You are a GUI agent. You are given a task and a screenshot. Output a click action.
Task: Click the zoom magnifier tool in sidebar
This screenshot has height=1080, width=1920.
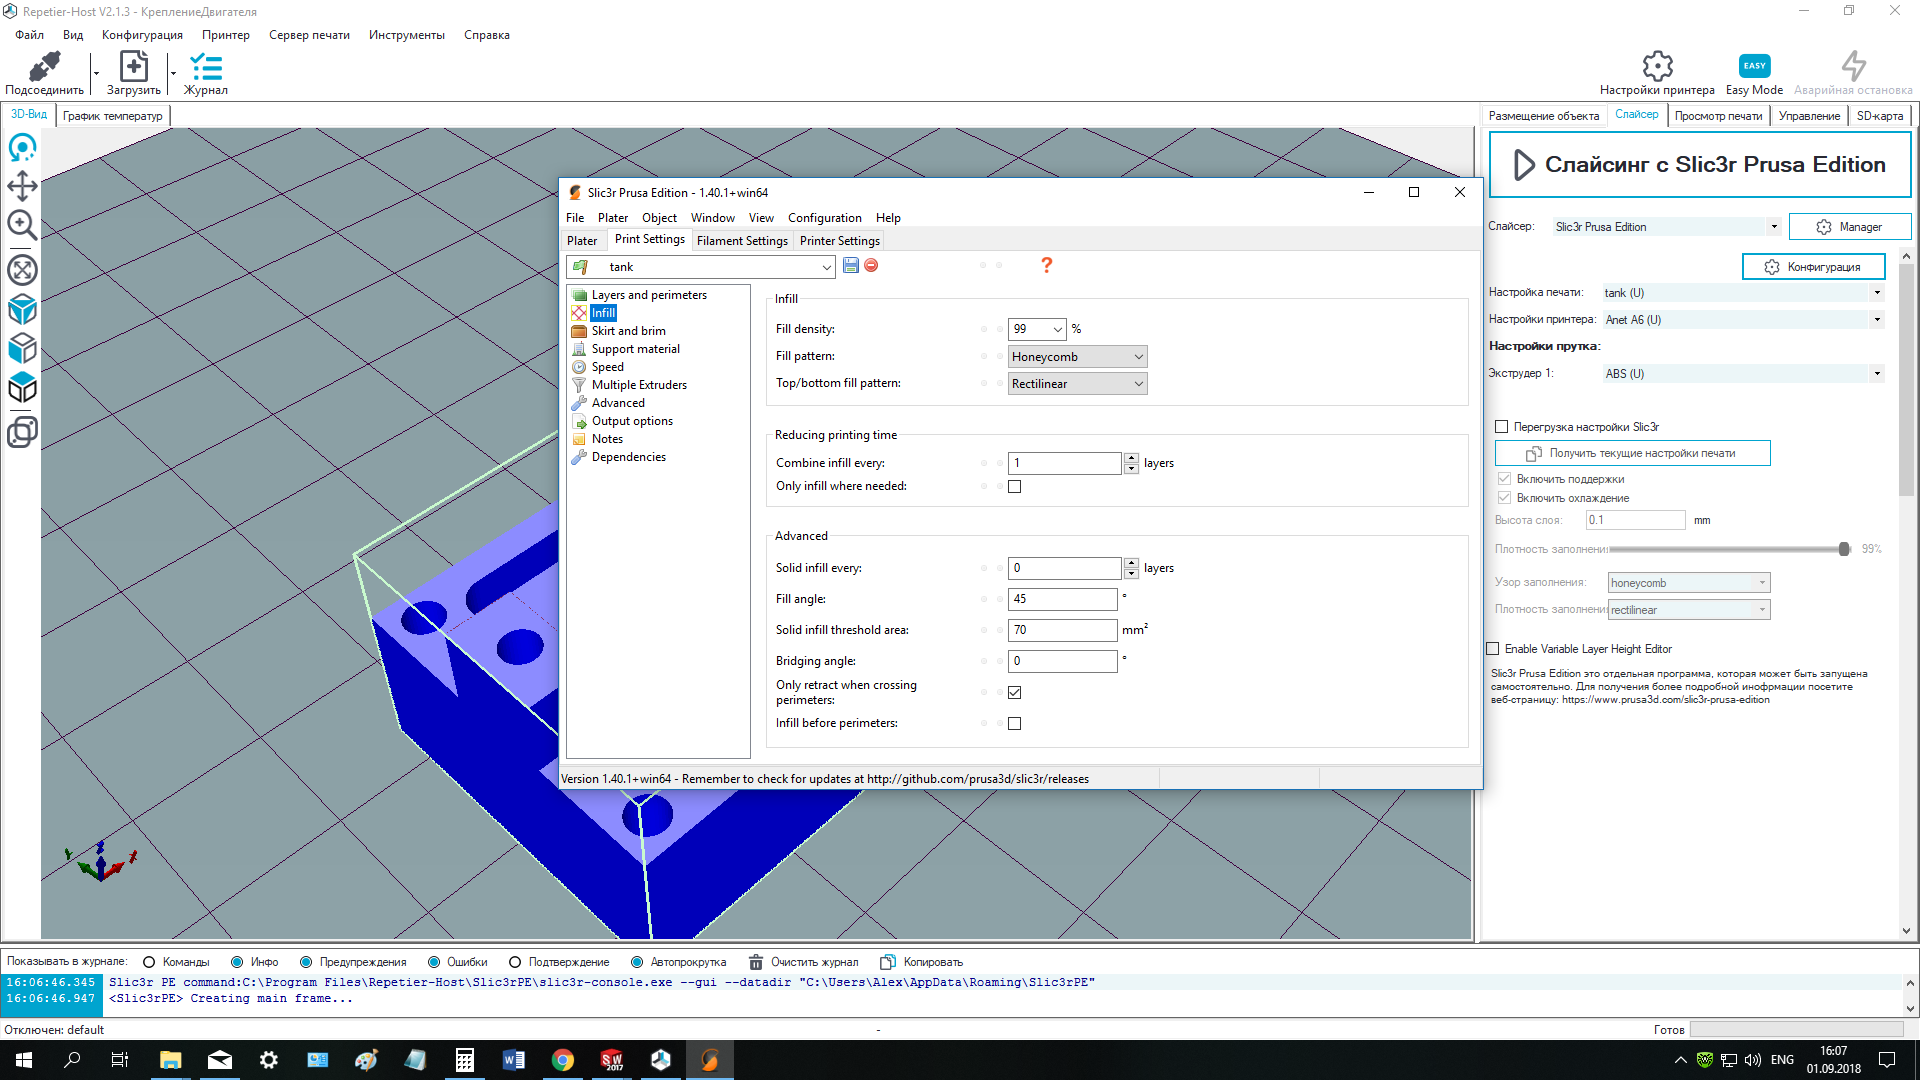(22, 225)
